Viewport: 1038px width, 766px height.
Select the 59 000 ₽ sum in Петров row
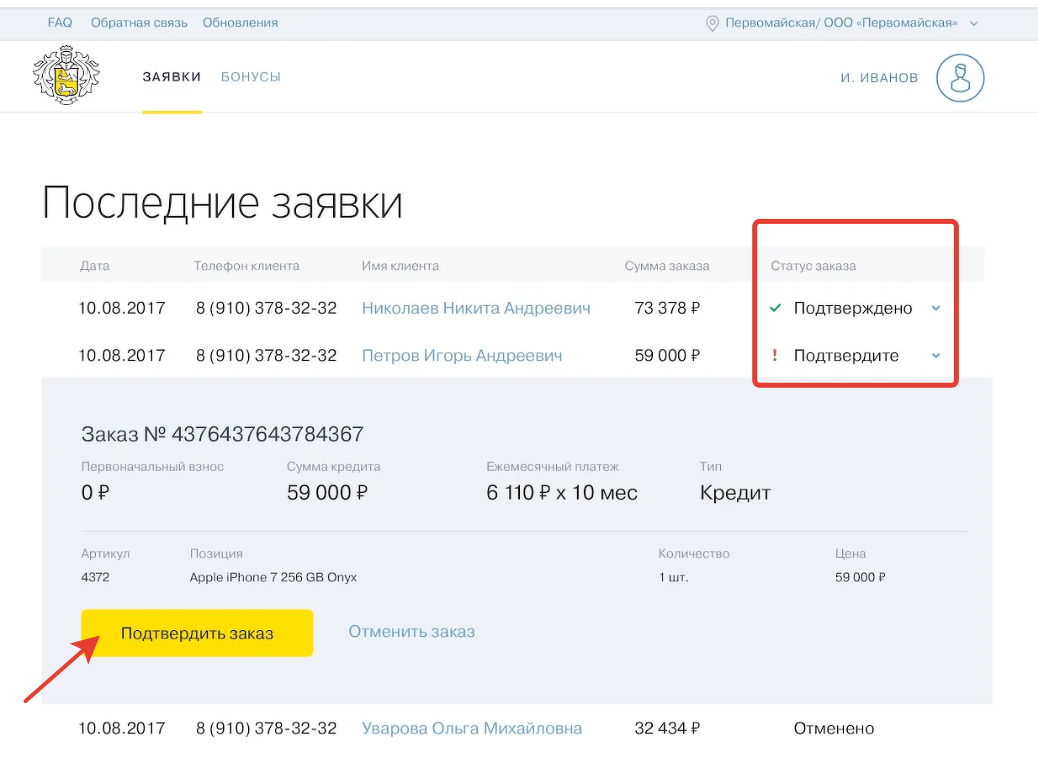click(x=667, y=356)
